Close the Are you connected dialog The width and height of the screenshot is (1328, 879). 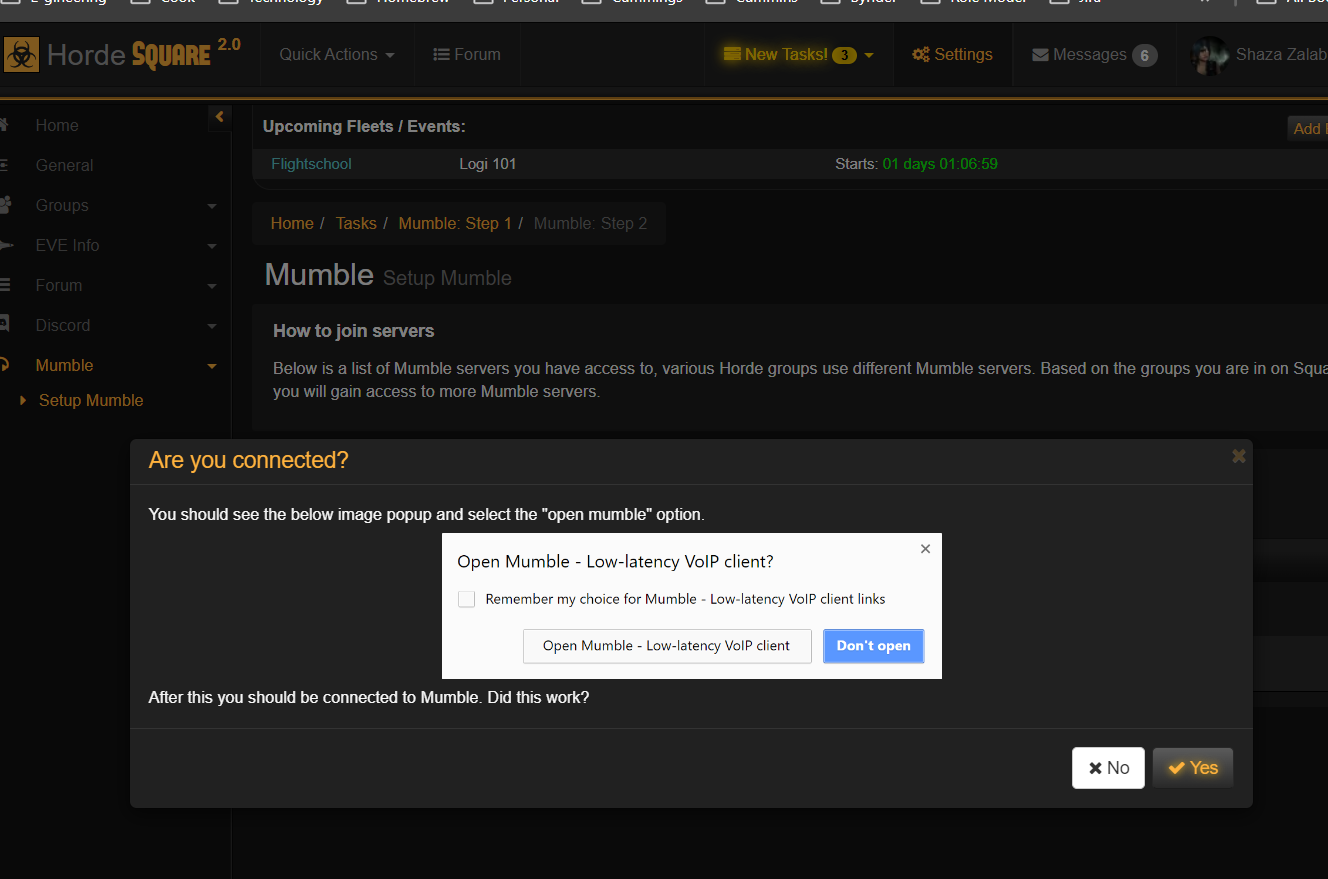(1239, 456)
